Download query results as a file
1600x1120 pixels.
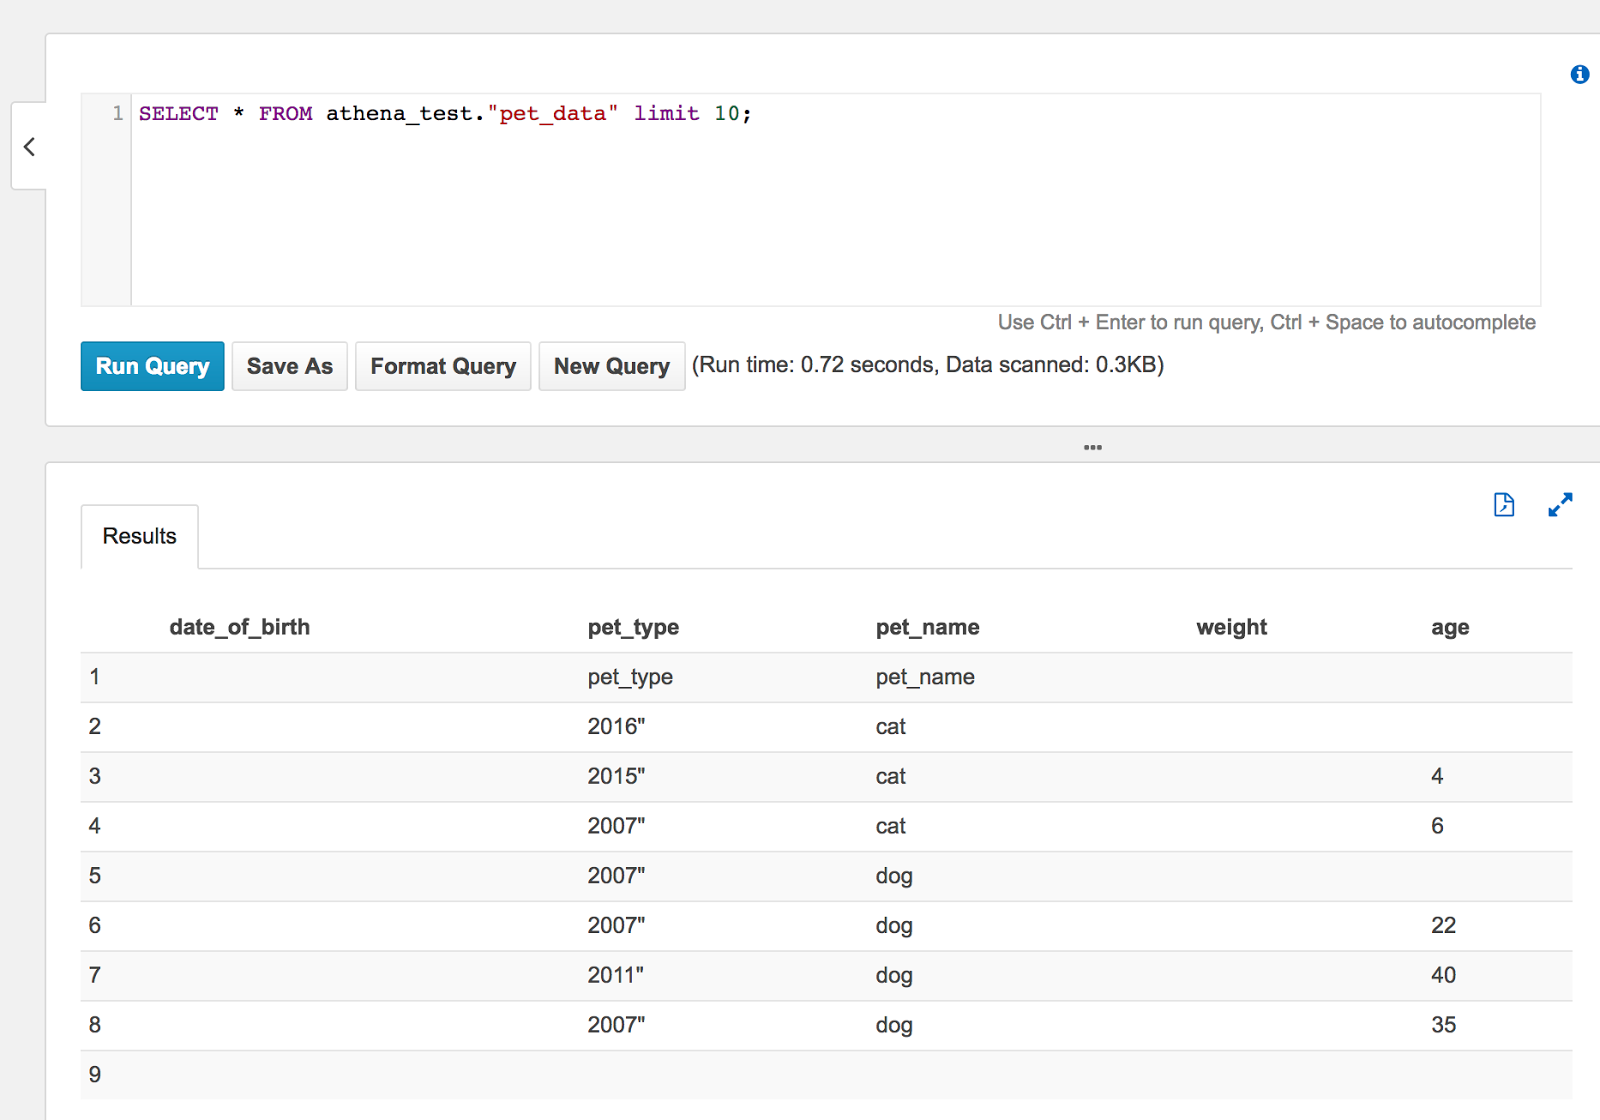click(x=1503, y=505)
